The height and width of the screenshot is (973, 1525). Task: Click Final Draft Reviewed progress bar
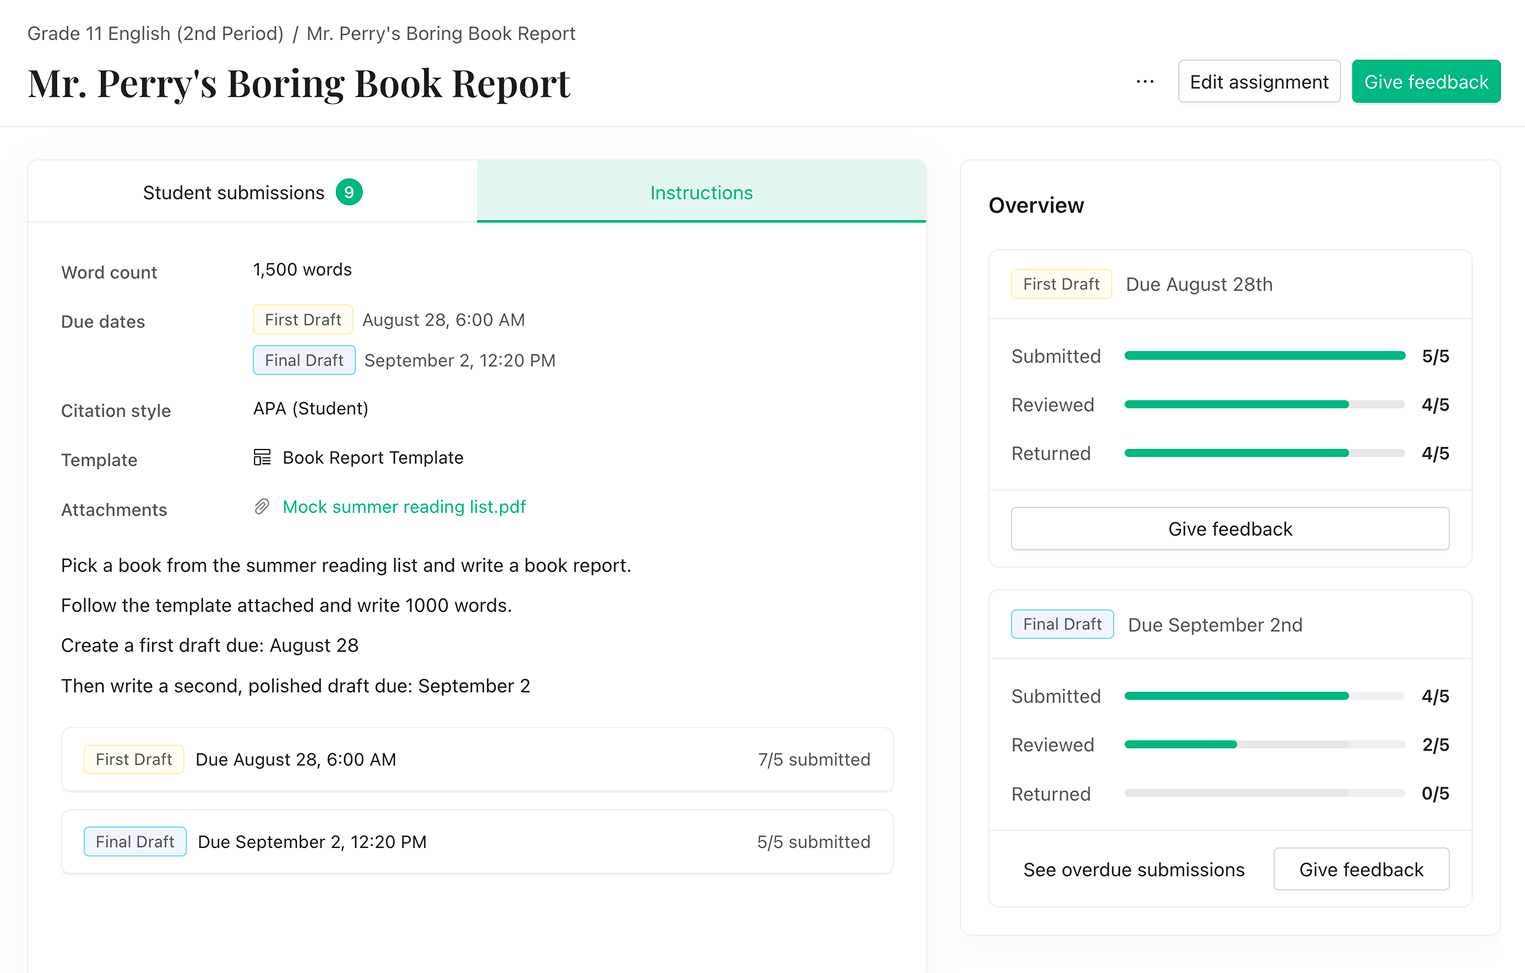pos(1265,745)
